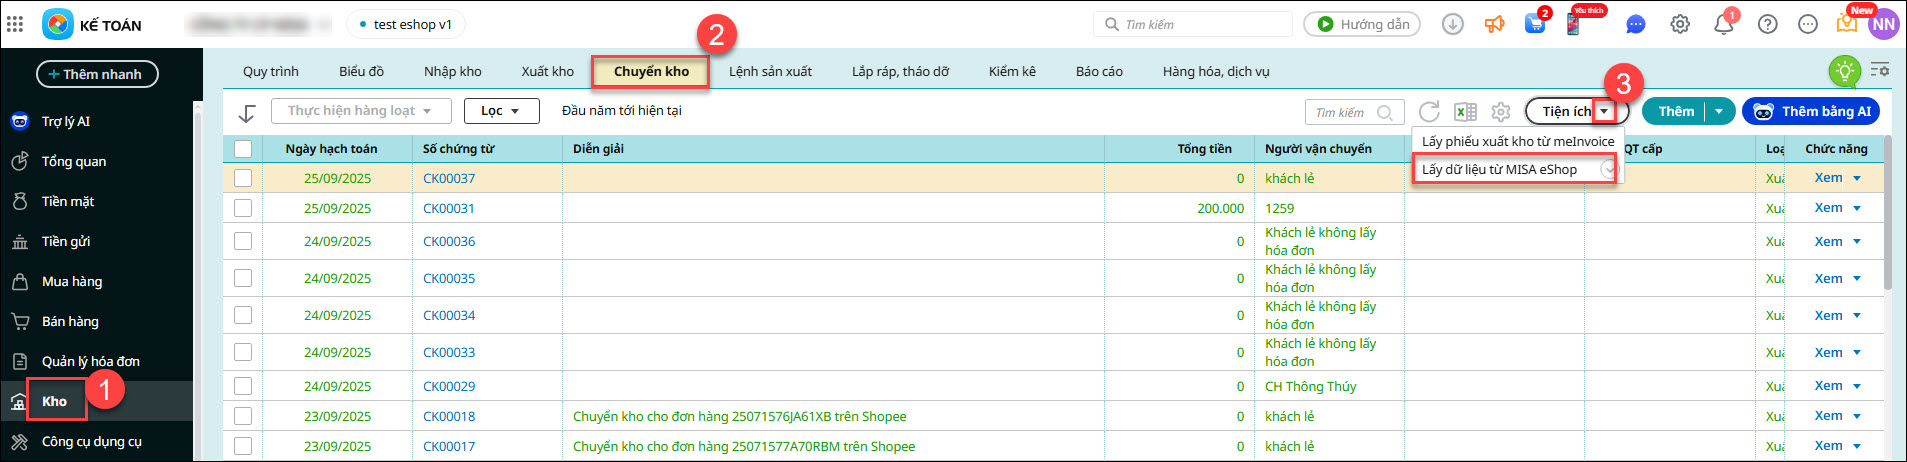Click the top bar settings gear
Screen dimensions: 1907x462
[x=1680, y=24]
